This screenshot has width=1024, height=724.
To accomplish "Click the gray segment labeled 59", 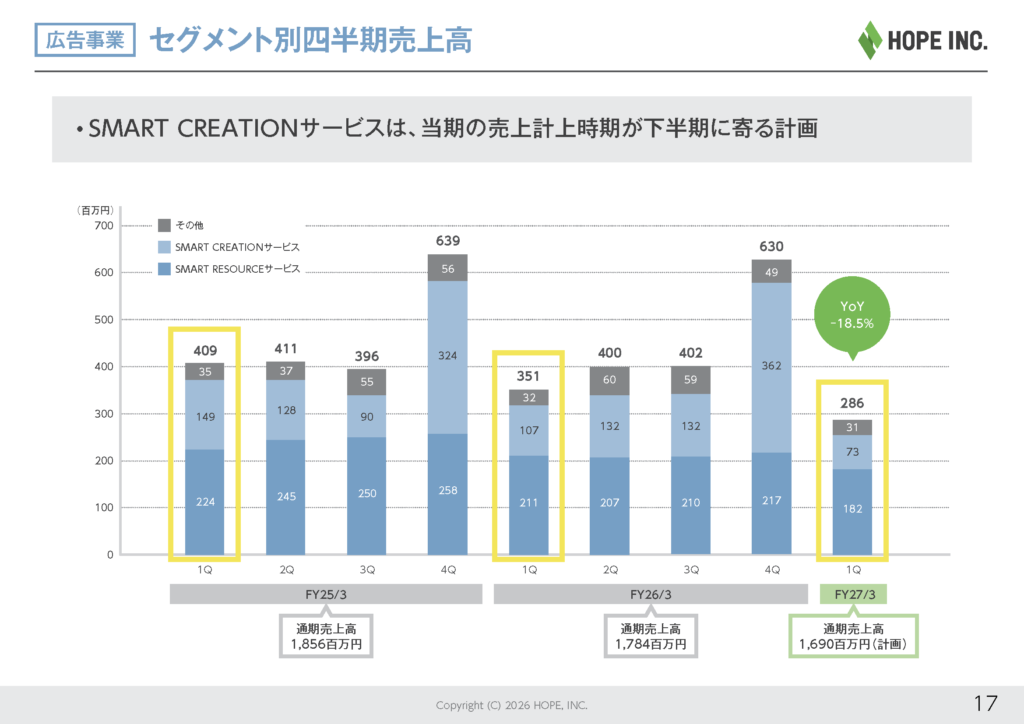I will tap(690, 380).
